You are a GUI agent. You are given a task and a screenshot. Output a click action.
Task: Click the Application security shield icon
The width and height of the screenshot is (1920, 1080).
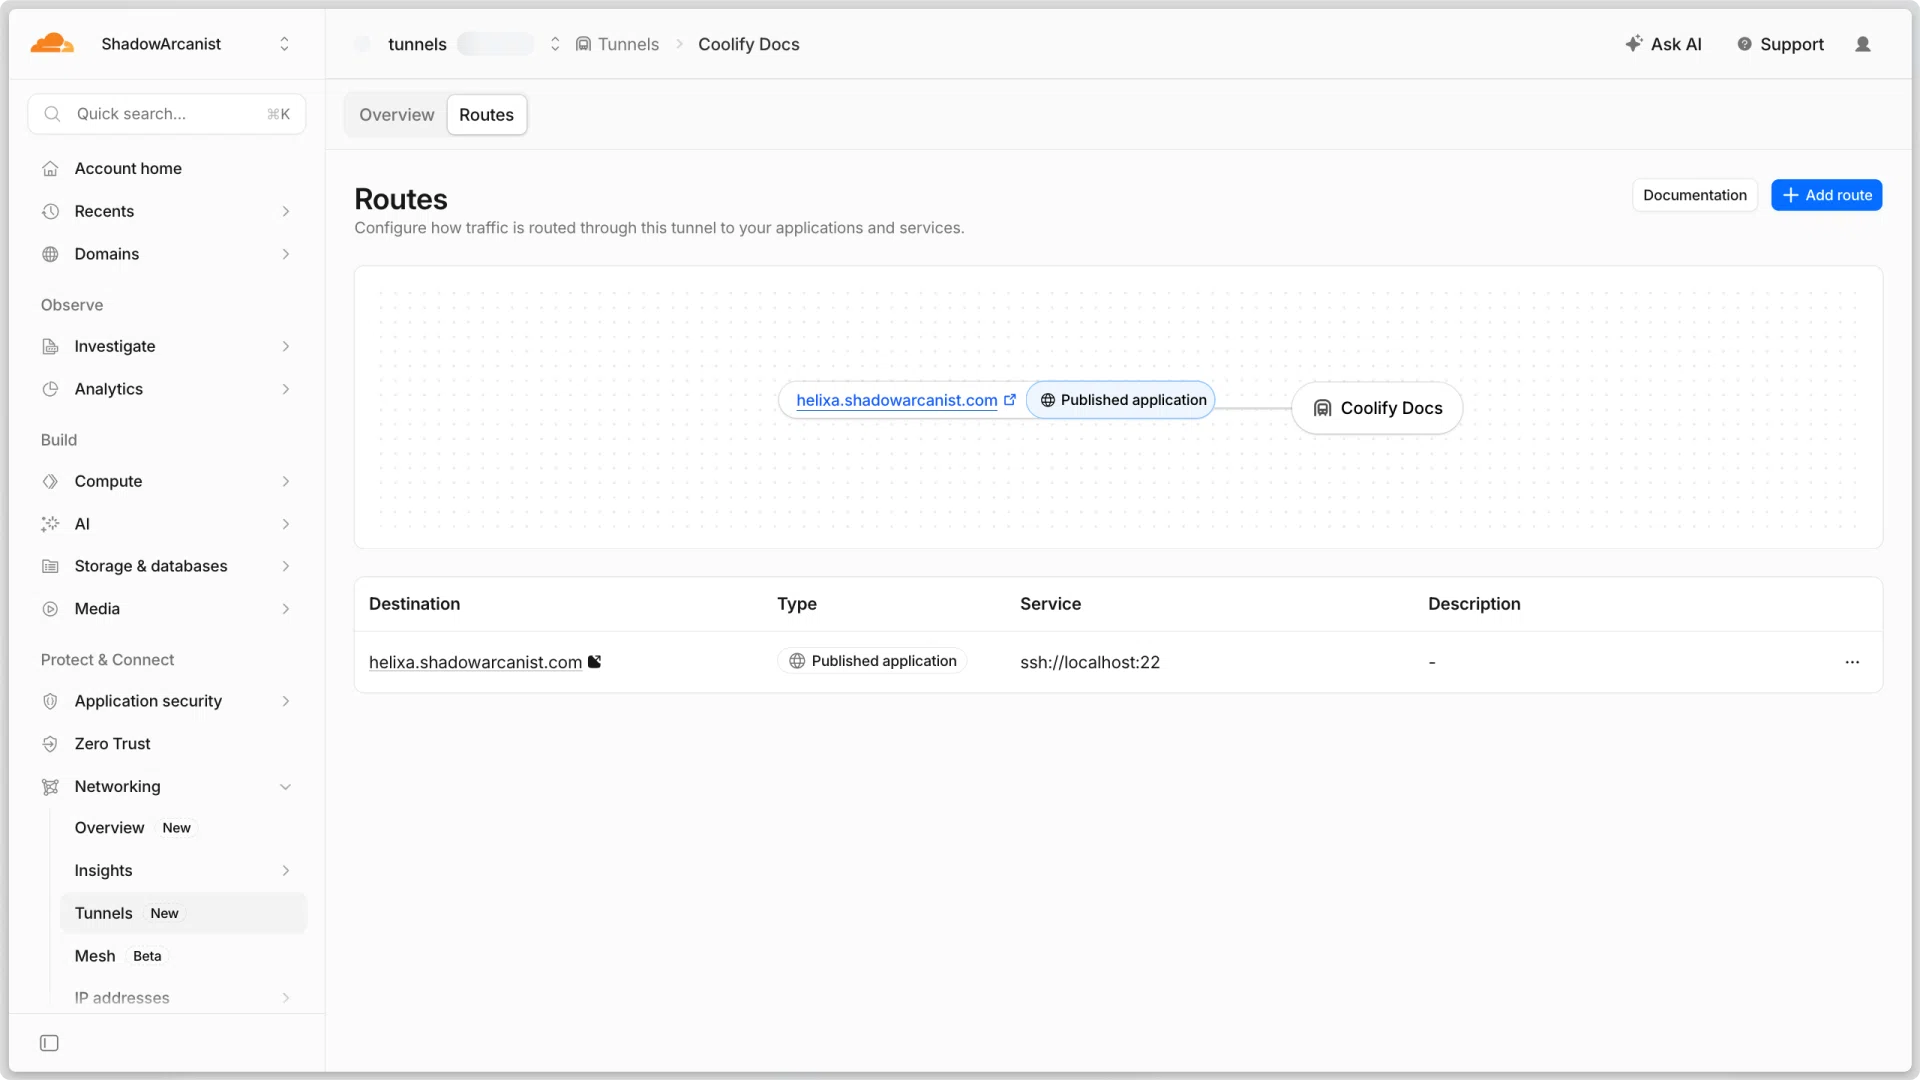(50, 702)
